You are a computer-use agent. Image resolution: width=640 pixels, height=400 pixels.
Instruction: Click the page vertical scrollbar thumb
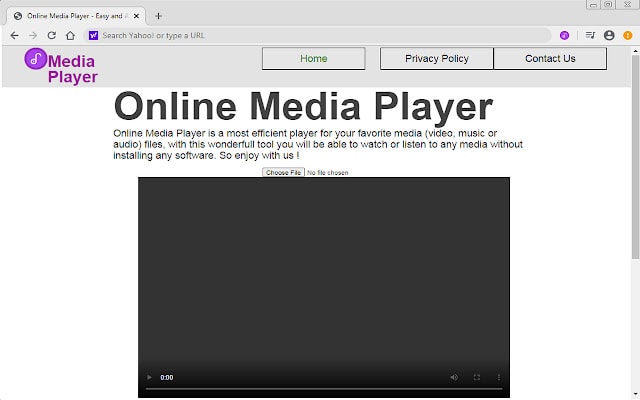coord(635,157)
